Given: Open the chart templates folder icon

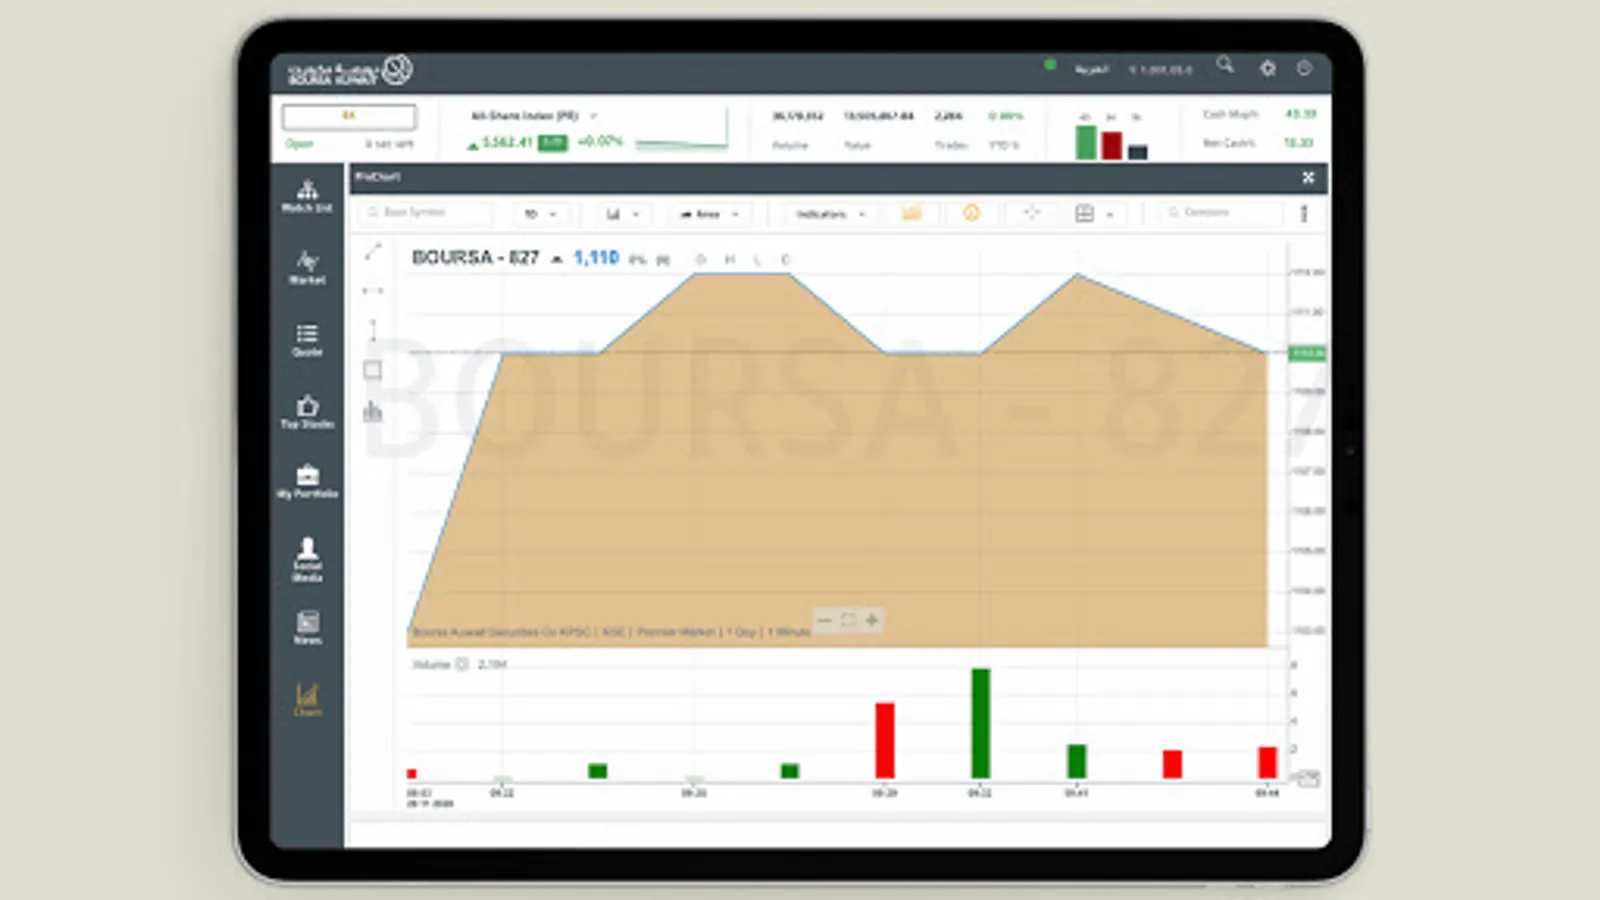Looking at the screenshot, I should click(912, 213).
